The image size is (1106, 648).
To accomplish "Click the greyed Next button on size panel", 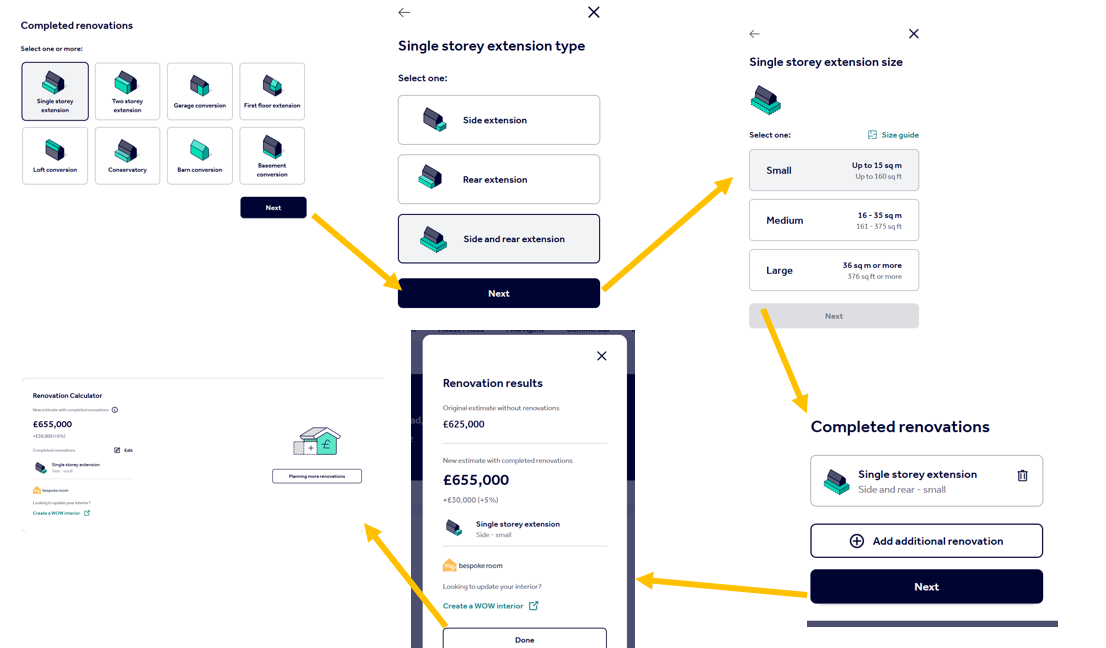I will [834, 316].
